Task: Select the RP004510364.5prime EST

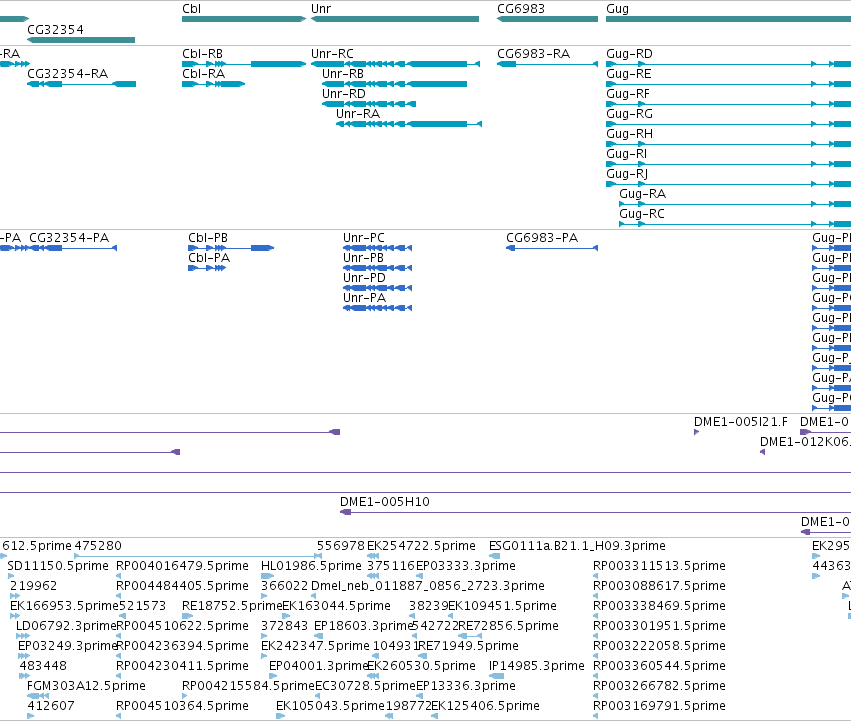Action: [119, 716]
